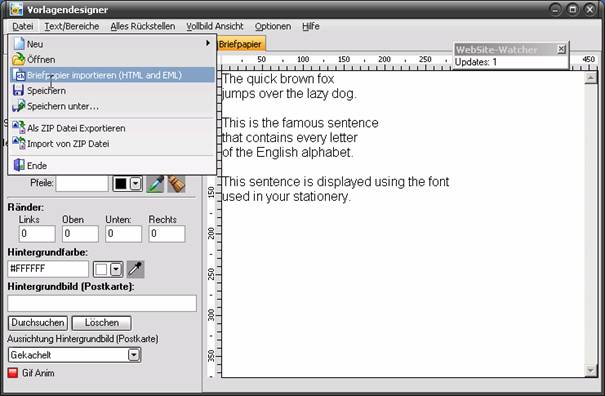Click 'Updates: 1' in WebSite-Watcher popup

pos(476,62)
